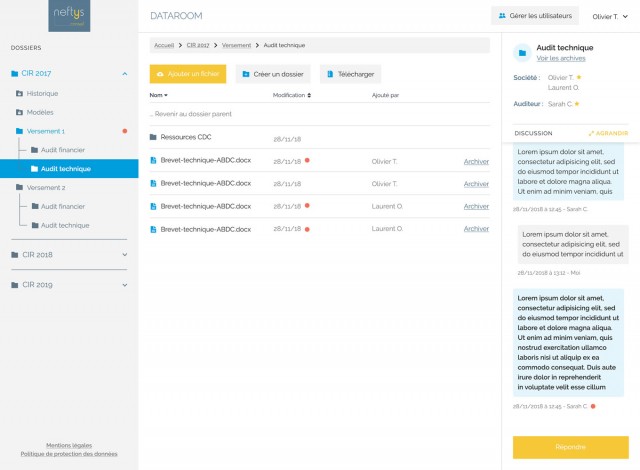This screenshot has height=470, width=640.
Task: Expand the CIR 2018 folder
Action: (x=124, y=255)
